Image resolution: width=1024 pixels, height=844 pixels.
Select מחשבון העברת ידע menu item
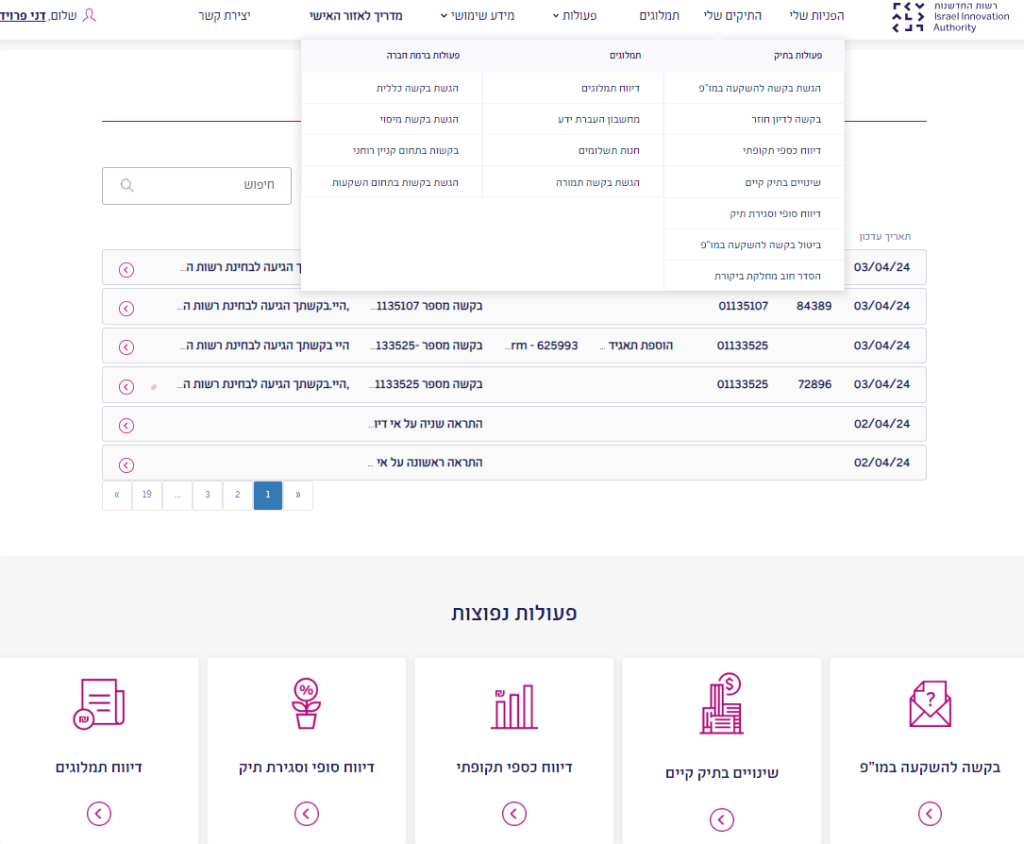point(596,120)
